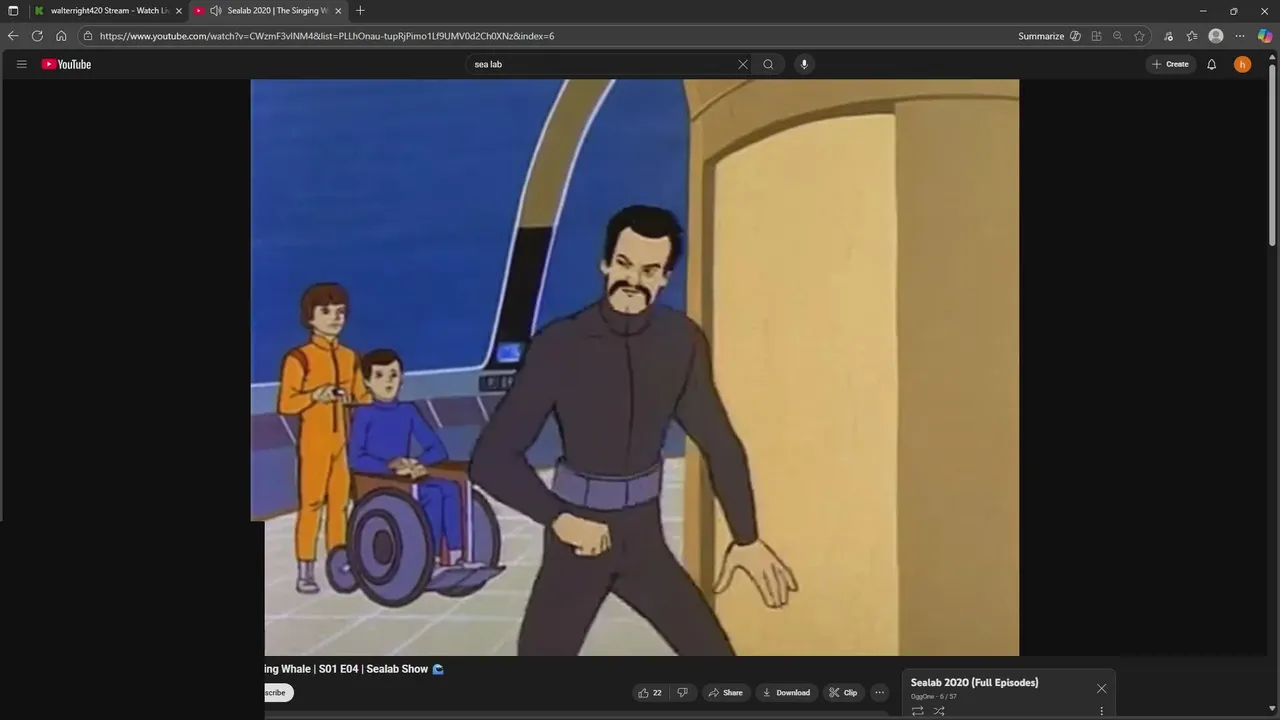Open browser home page
Screen dimensions: 1280x720
[61, 36]
